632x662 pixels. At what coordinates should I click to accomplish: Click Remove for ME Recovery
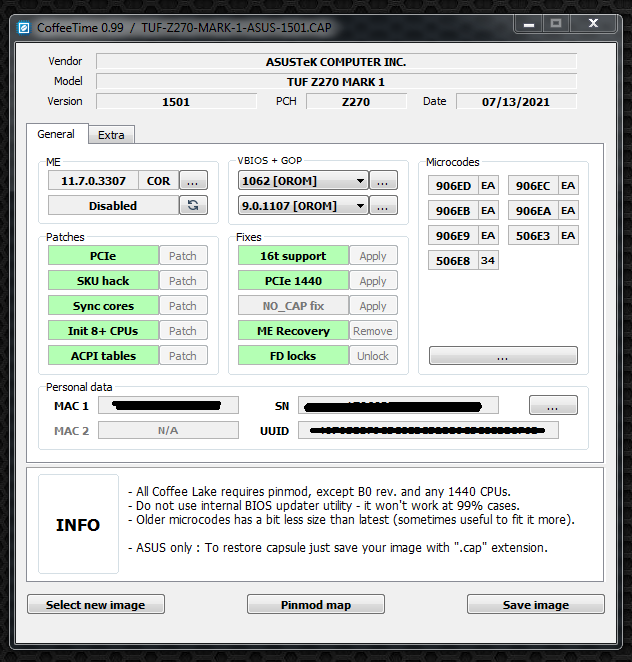pos(373,331)
